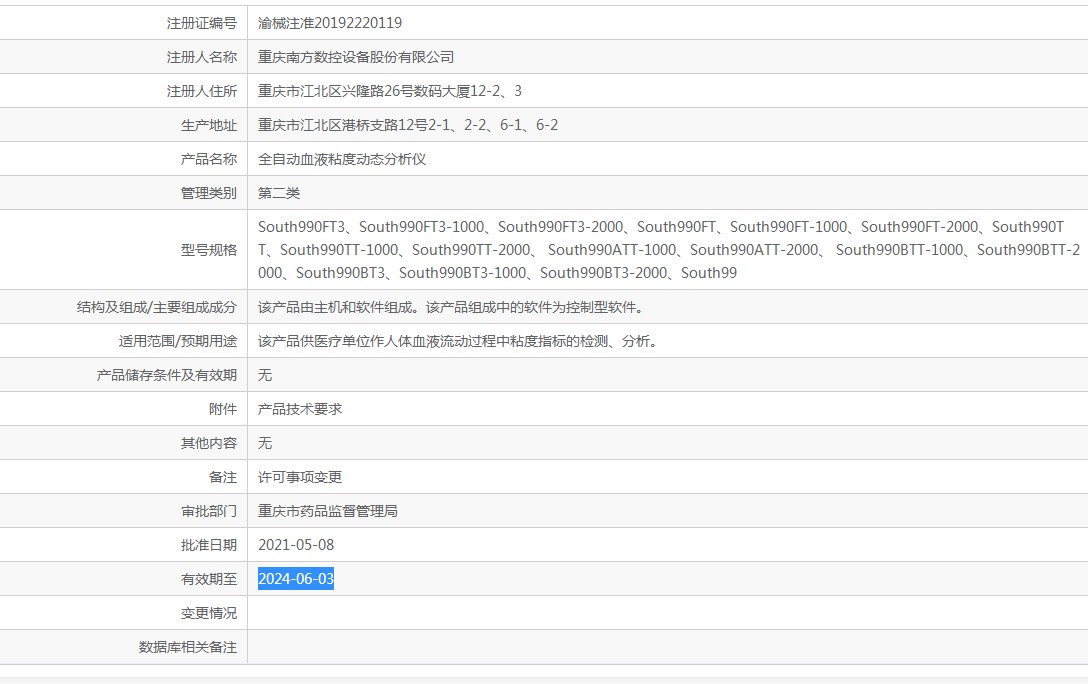1088x684 pixels.
Task: Click the 生产地址 label
Action: [x=208, y=125]
